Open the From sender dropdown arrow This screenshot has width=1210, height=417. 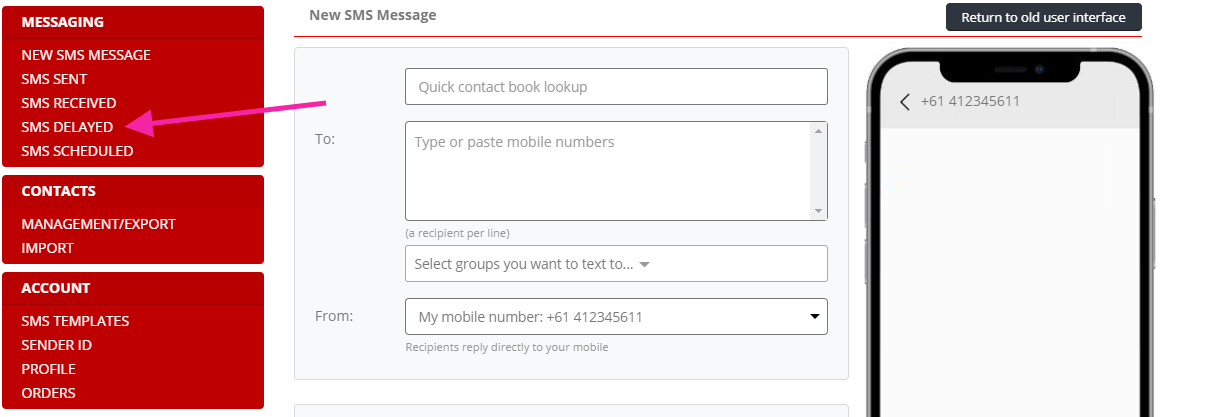[813, 317]
